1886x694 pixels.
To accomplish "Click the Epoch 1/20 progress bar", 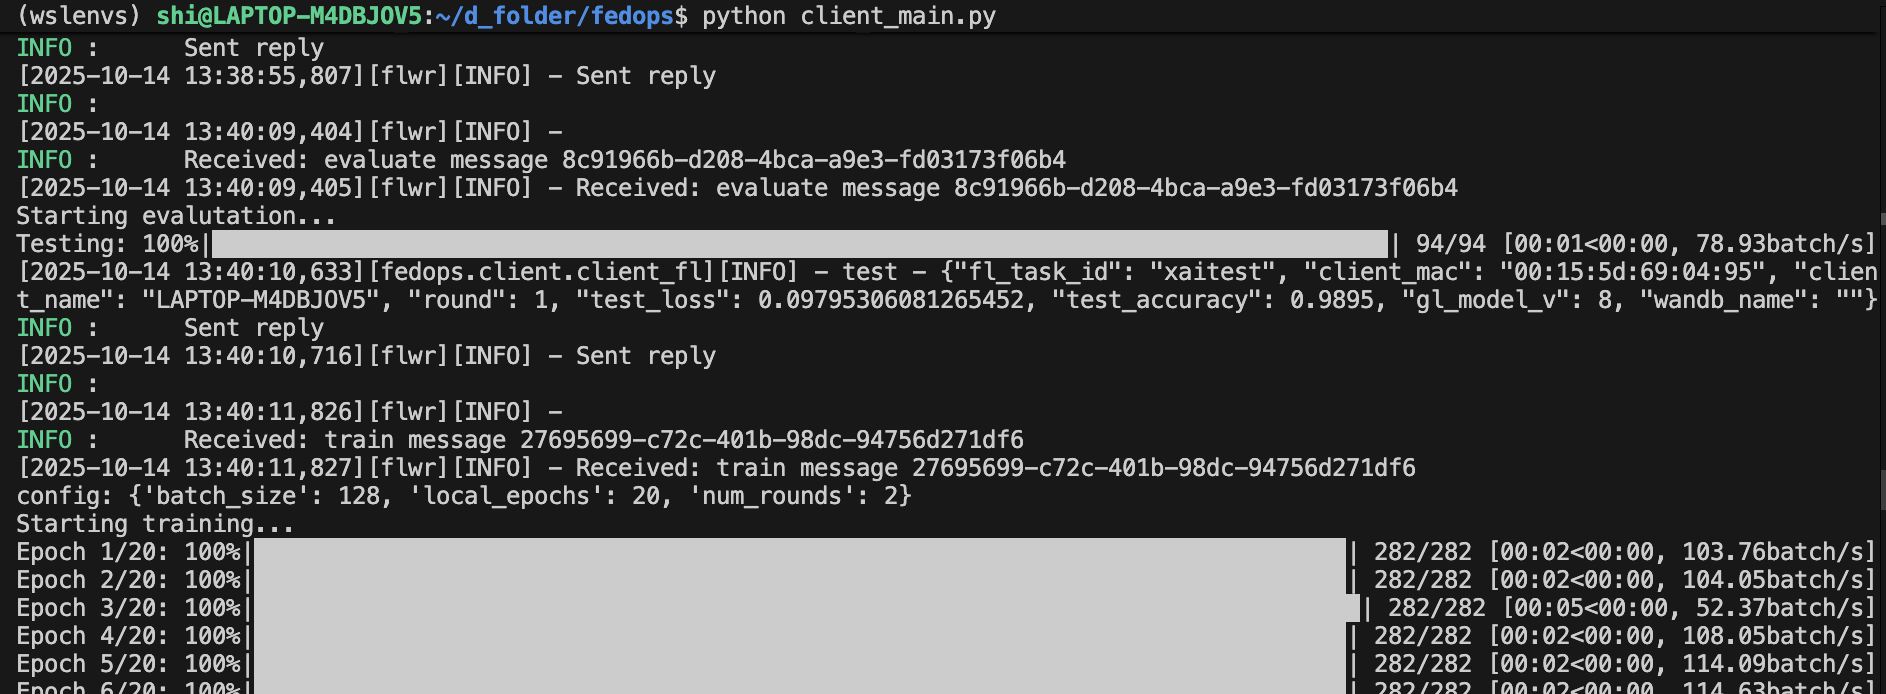I will pos(799,552).
